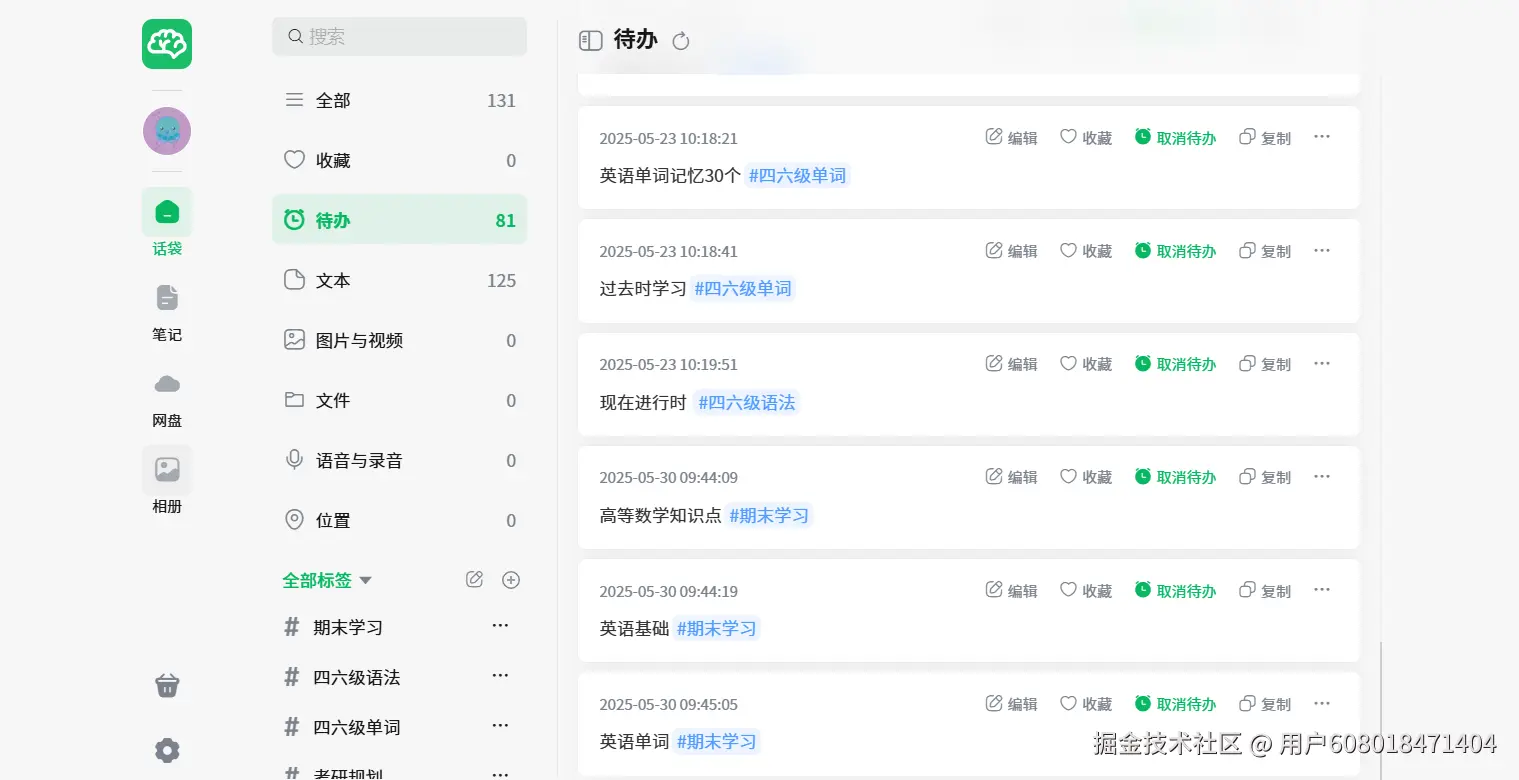Click #期末学习 tag in 高等数学知识点 note

(769, 516)
